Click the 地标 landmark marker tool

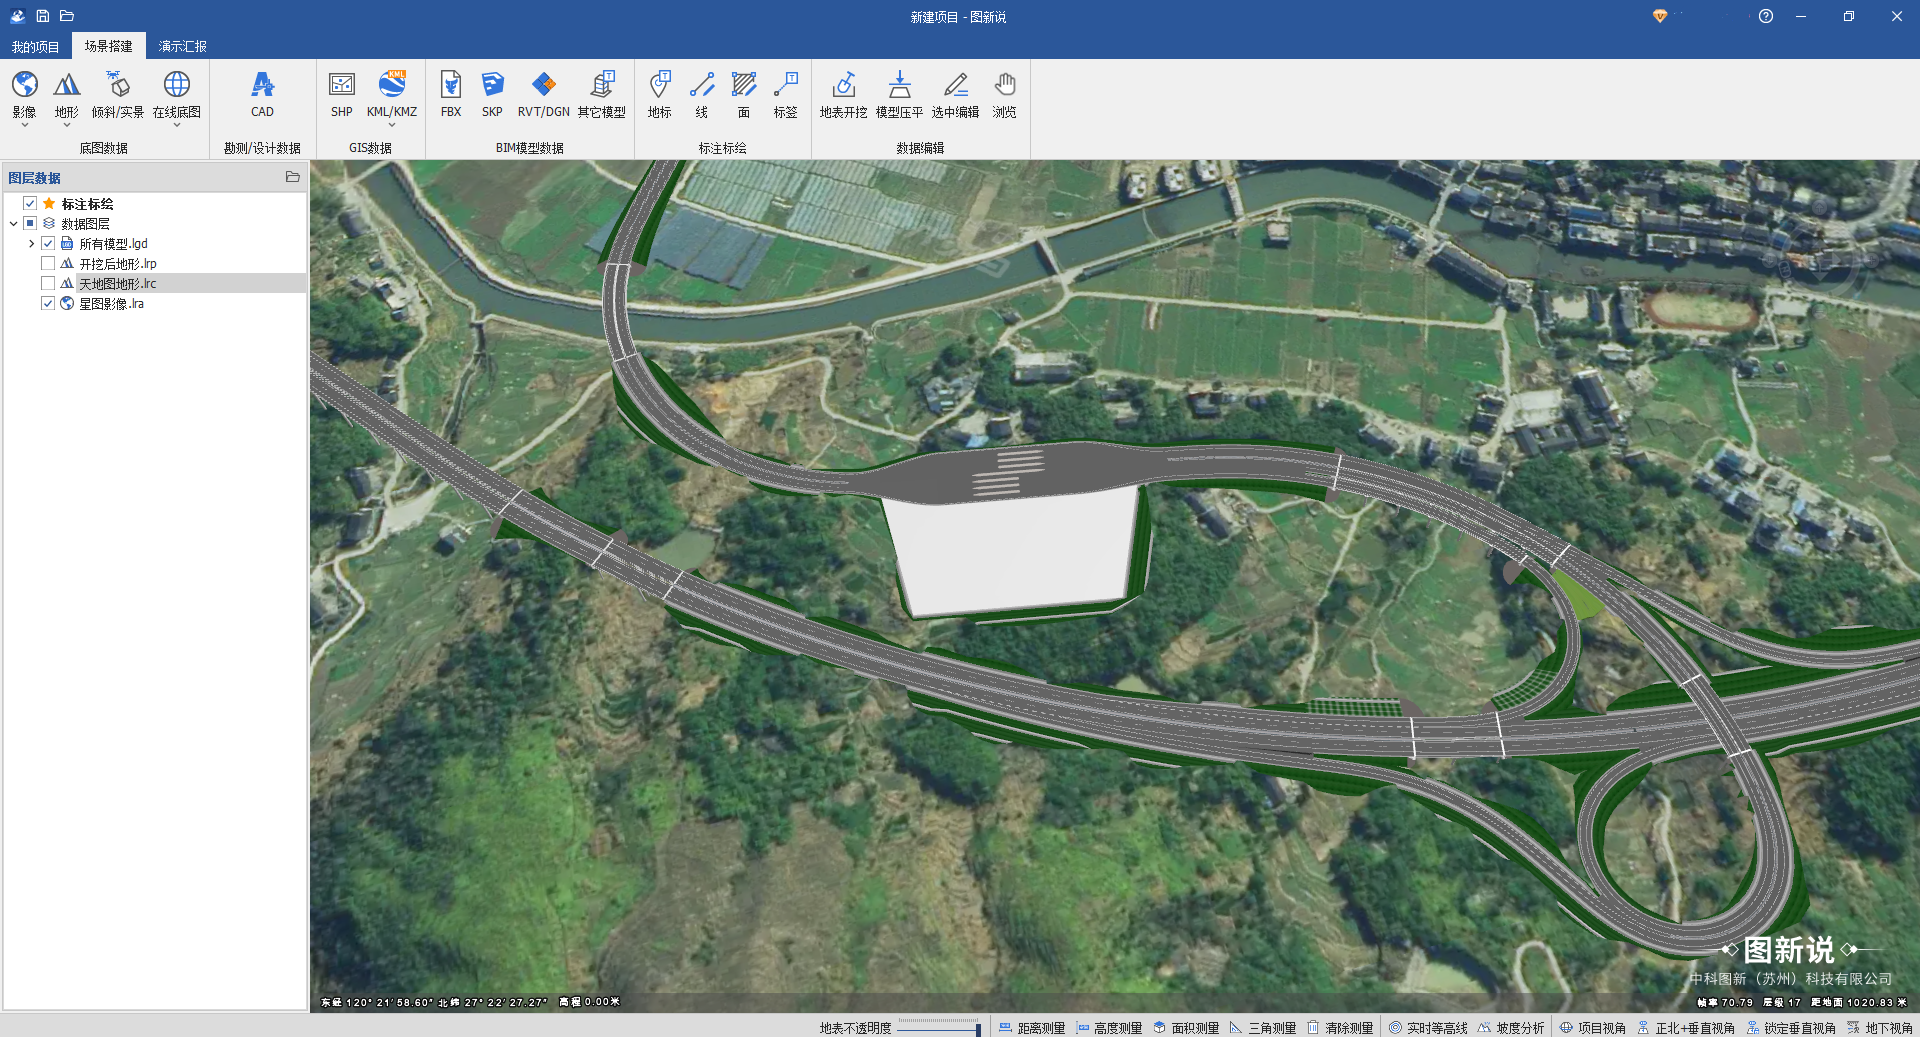(x=659, y=94)
